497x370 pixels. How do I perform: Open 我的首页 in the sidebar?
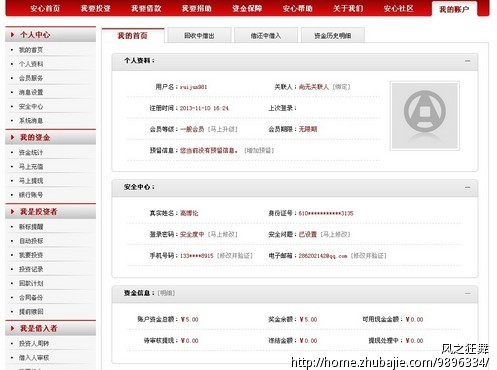click(x=31, y=50)
